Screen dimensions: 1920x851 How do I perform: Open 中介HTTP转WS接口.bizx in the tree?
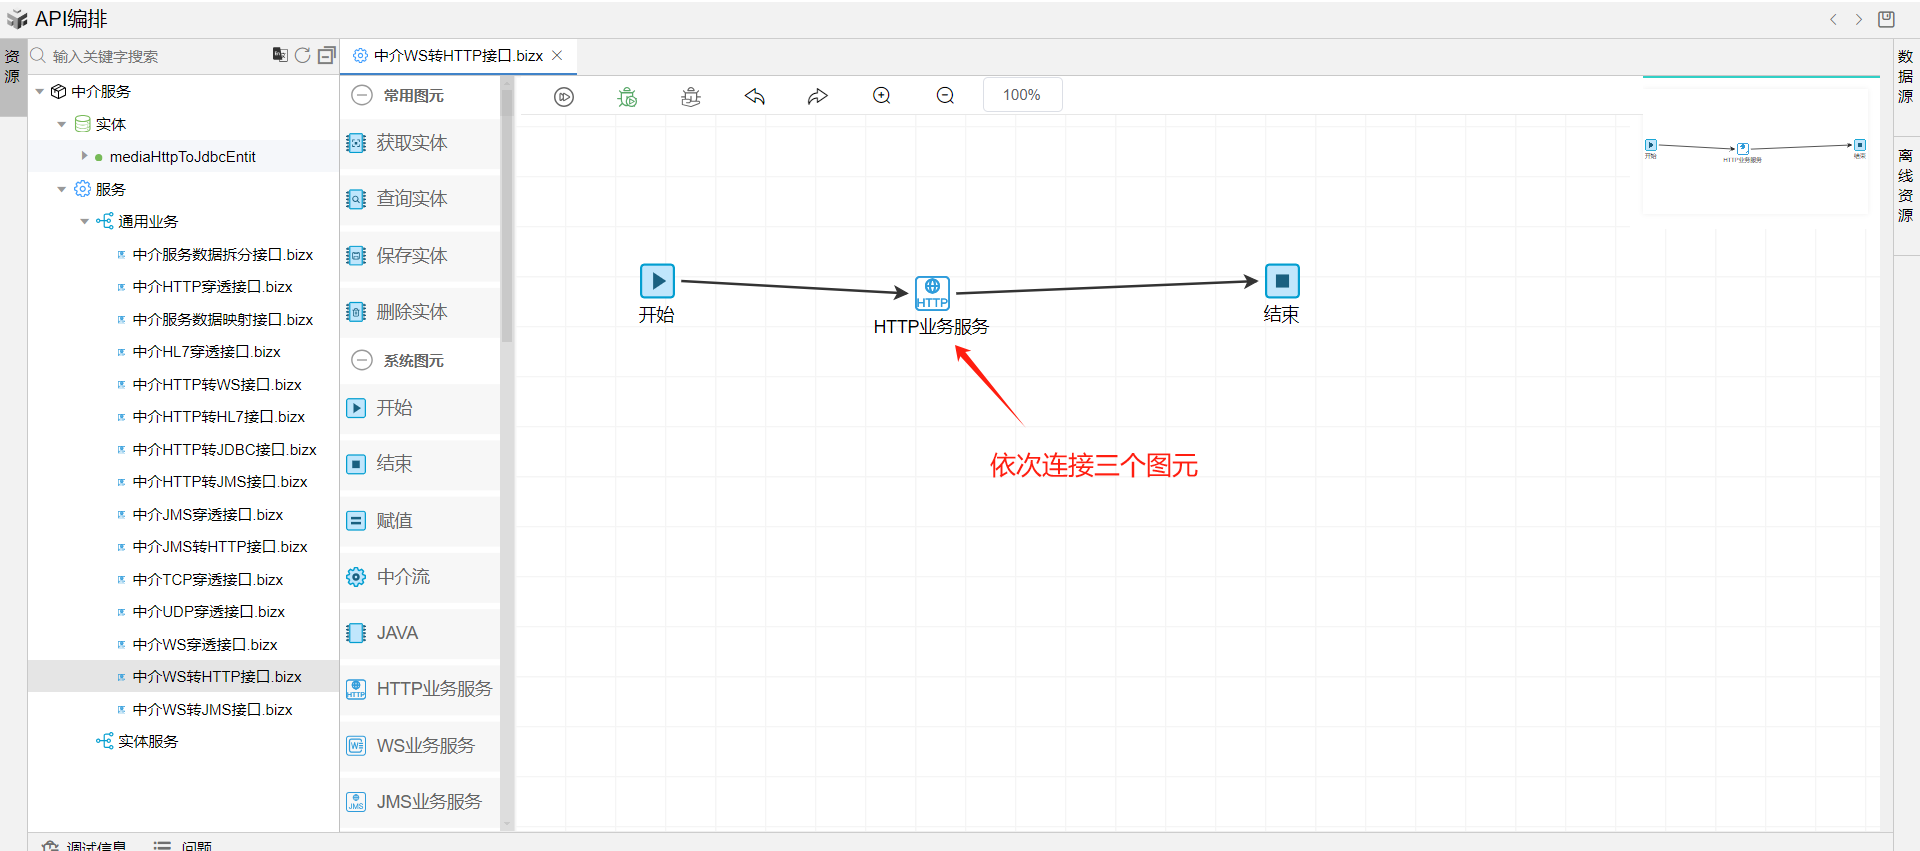pyautogui.click(x=216, y=385)
